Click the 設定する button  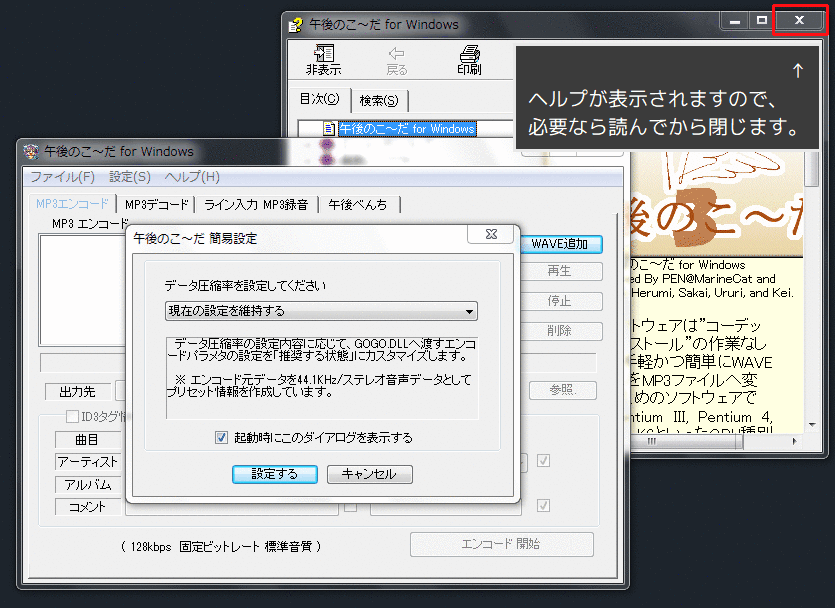click(x=275, y=474)
